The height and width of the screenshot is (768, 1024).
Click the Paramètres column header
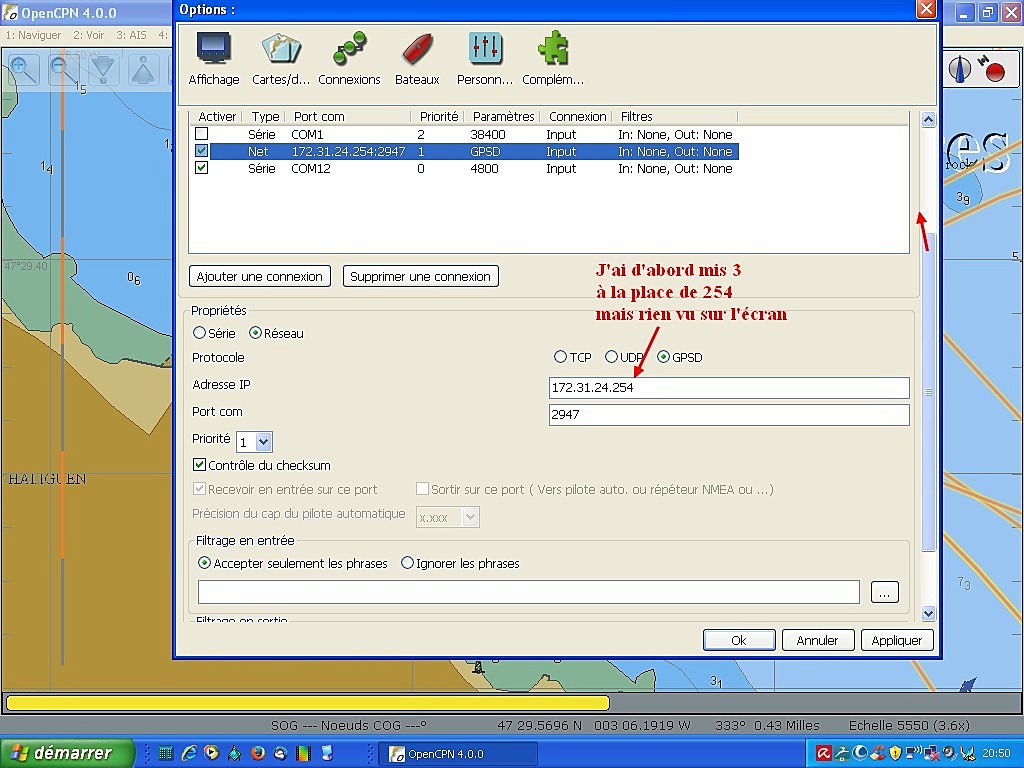click(x=503, y=116)
